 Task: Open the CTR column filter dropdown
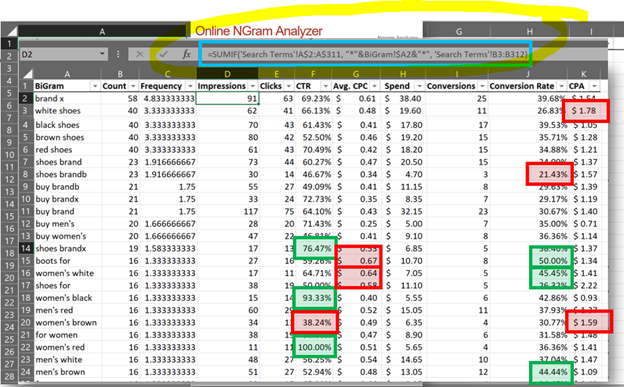pyautogui.click(x=326, y=86)
